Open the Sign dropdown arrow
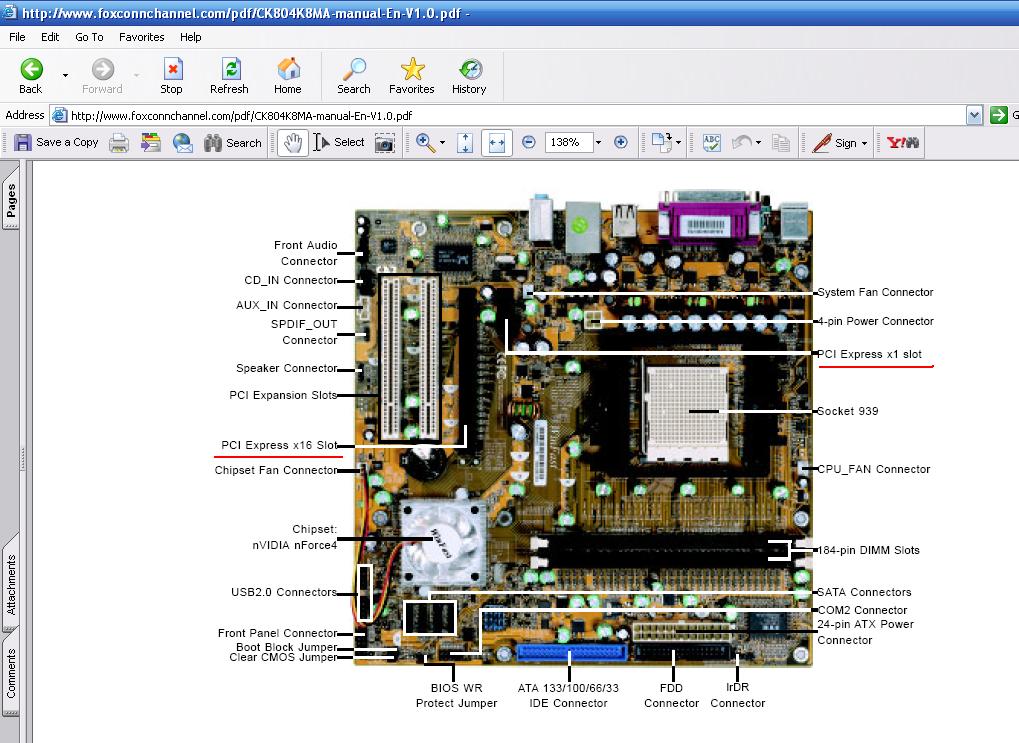The width and height of the screenshot is (1019, 743). (x=864, y=143)
